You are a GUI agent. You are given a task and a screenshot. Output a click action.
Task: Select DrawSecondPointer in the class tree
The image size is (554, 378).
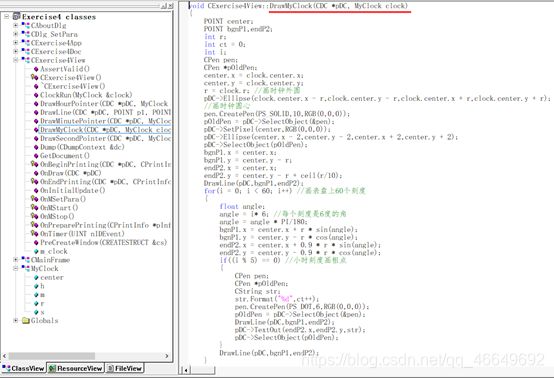pos(105,138)
